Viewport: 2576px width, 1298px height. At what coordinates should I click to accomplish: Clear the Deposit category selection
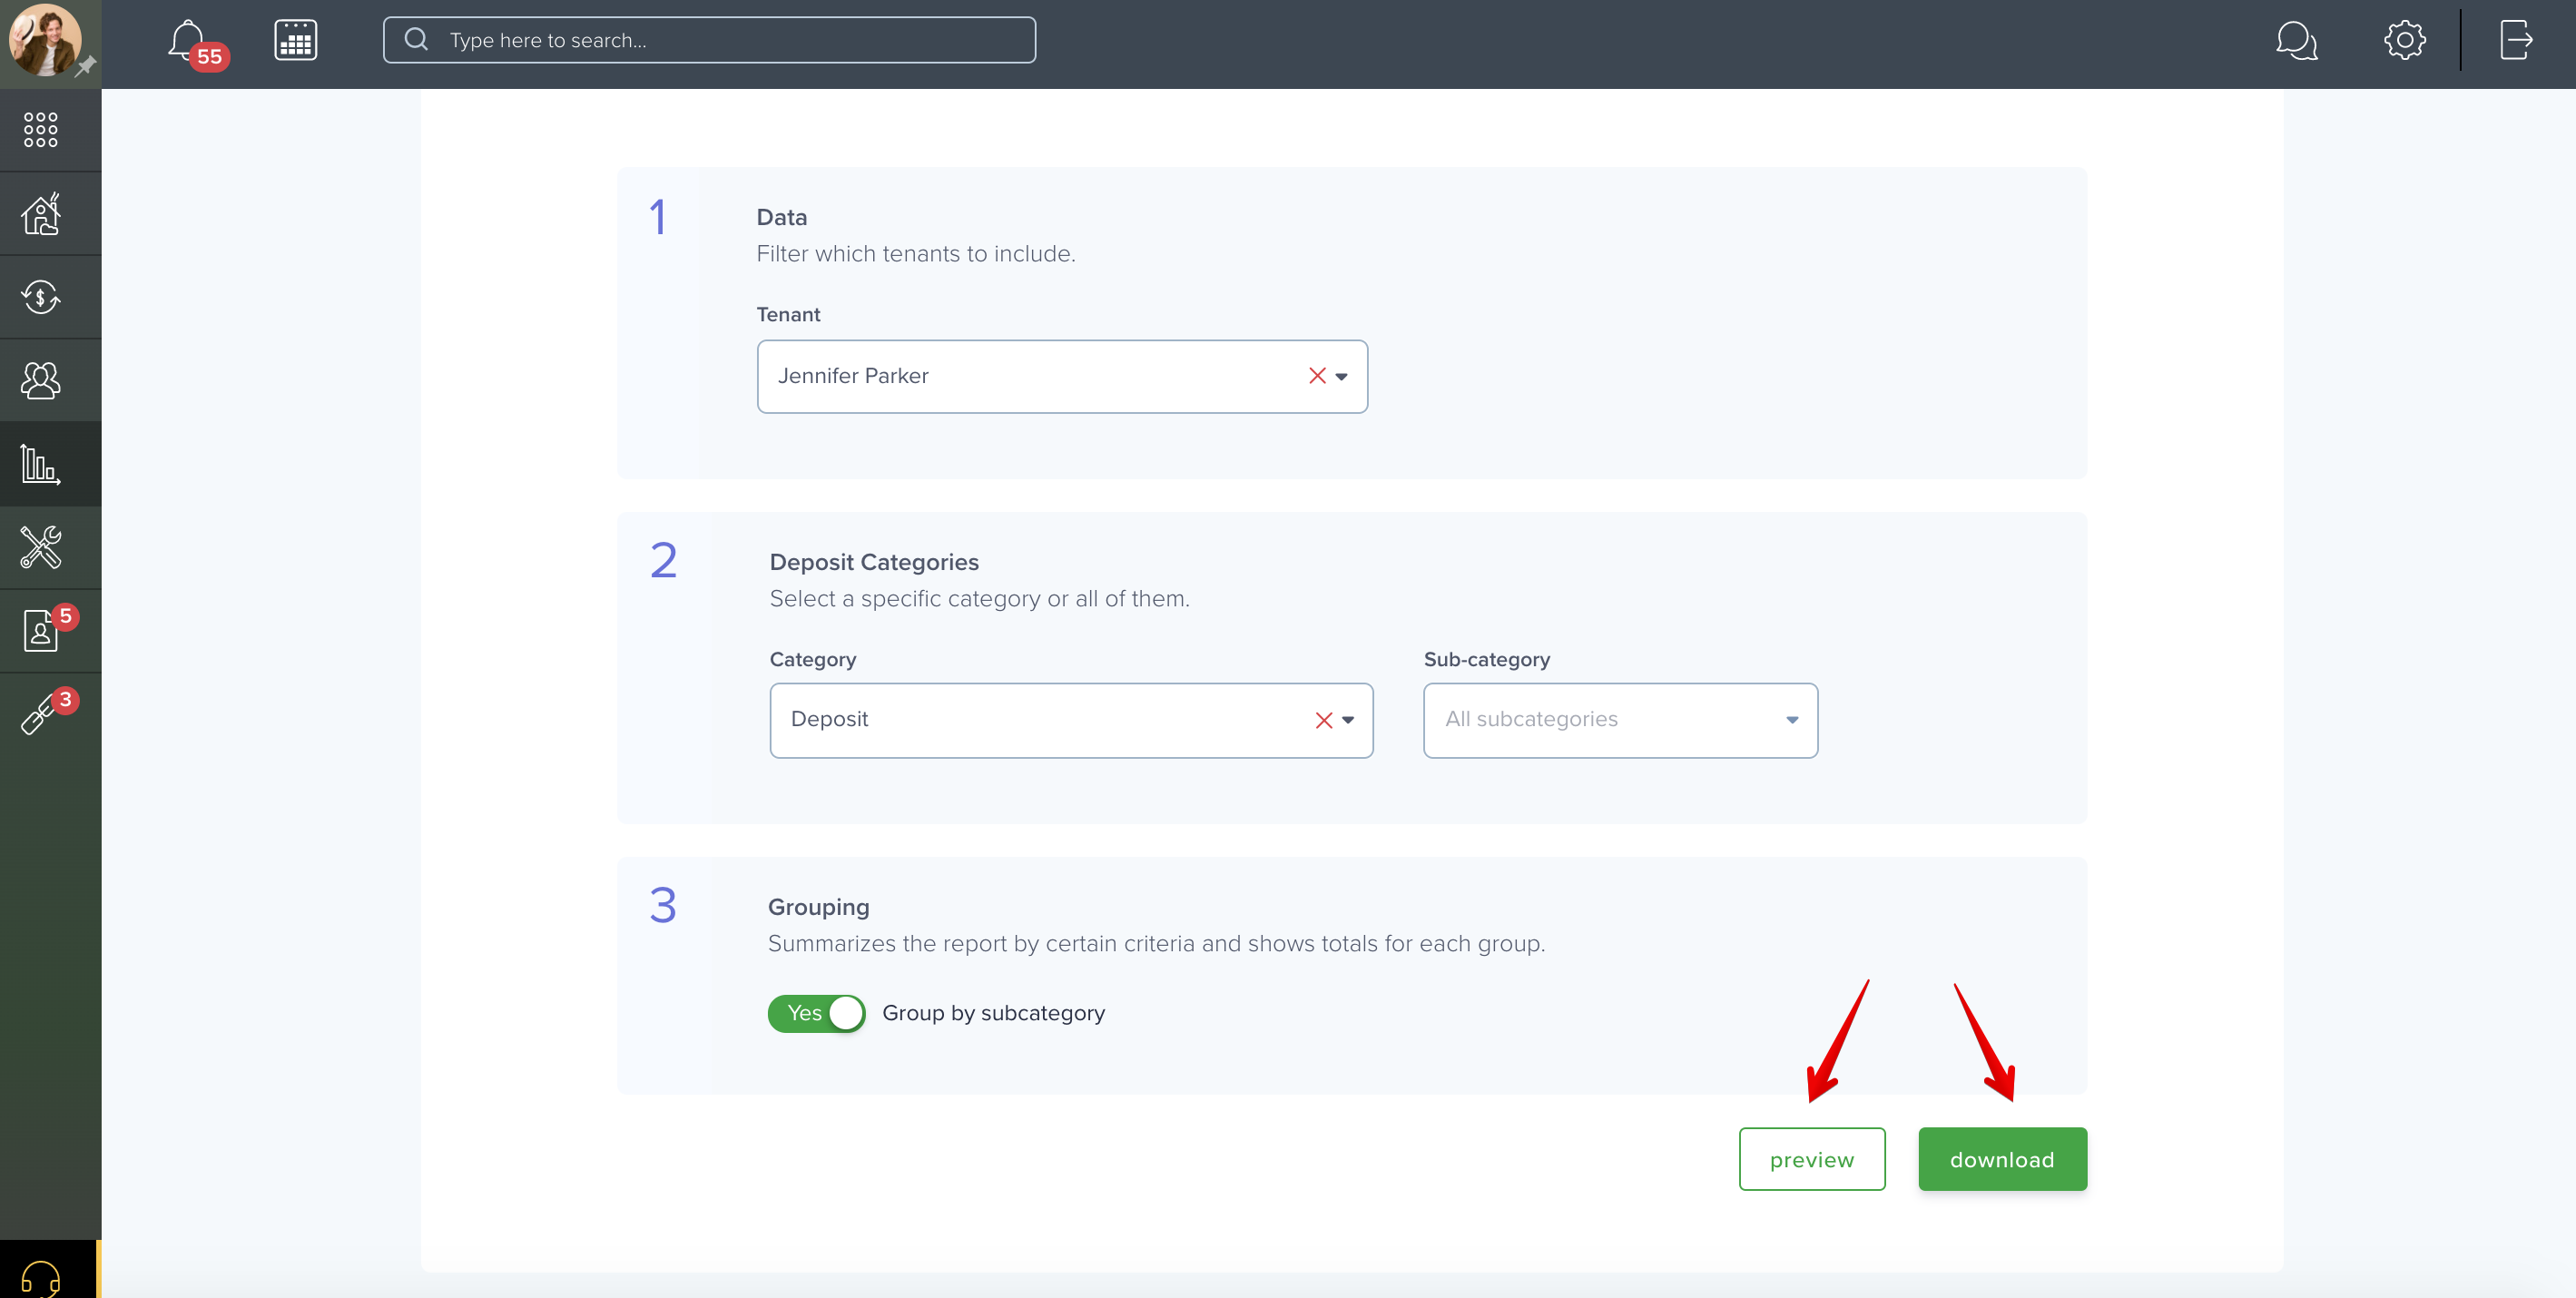click(1324, 720)
